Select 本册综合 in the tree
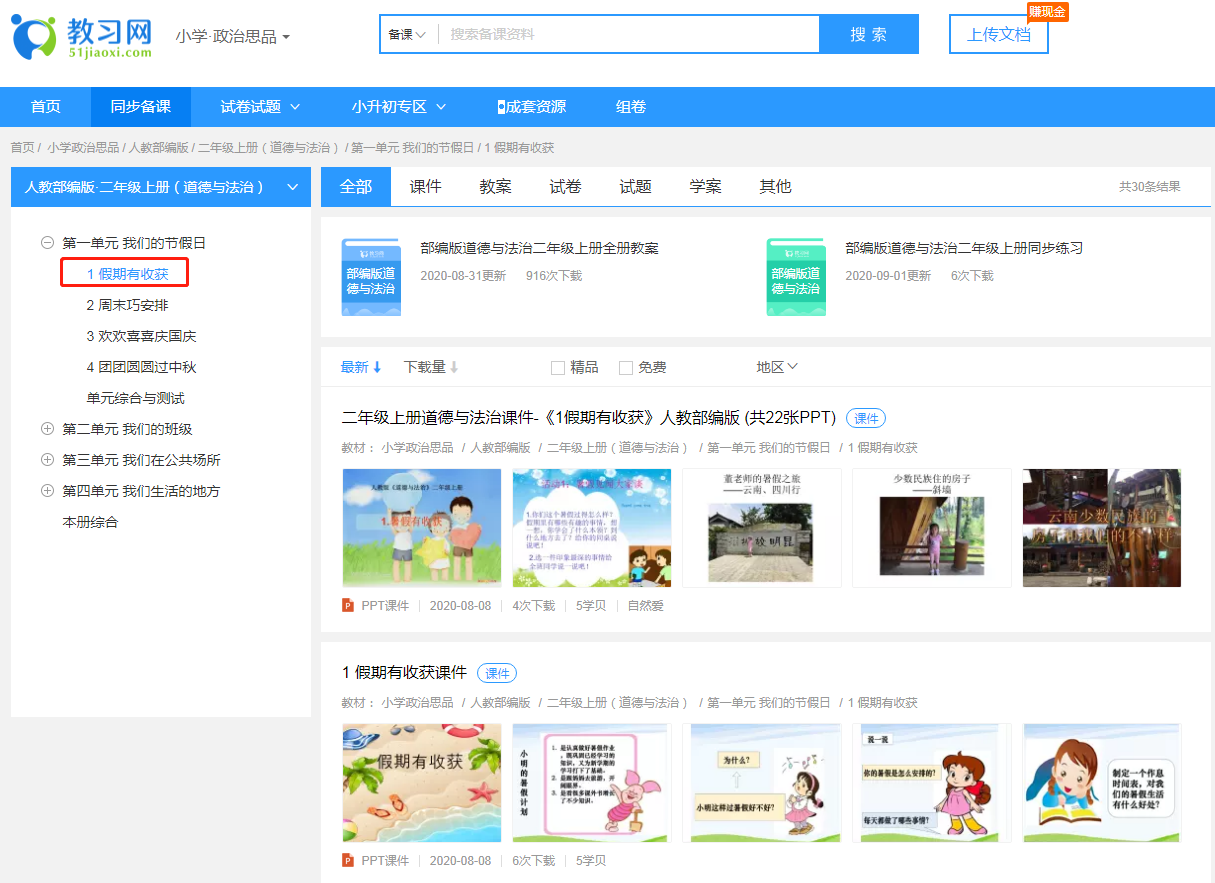 90,522
